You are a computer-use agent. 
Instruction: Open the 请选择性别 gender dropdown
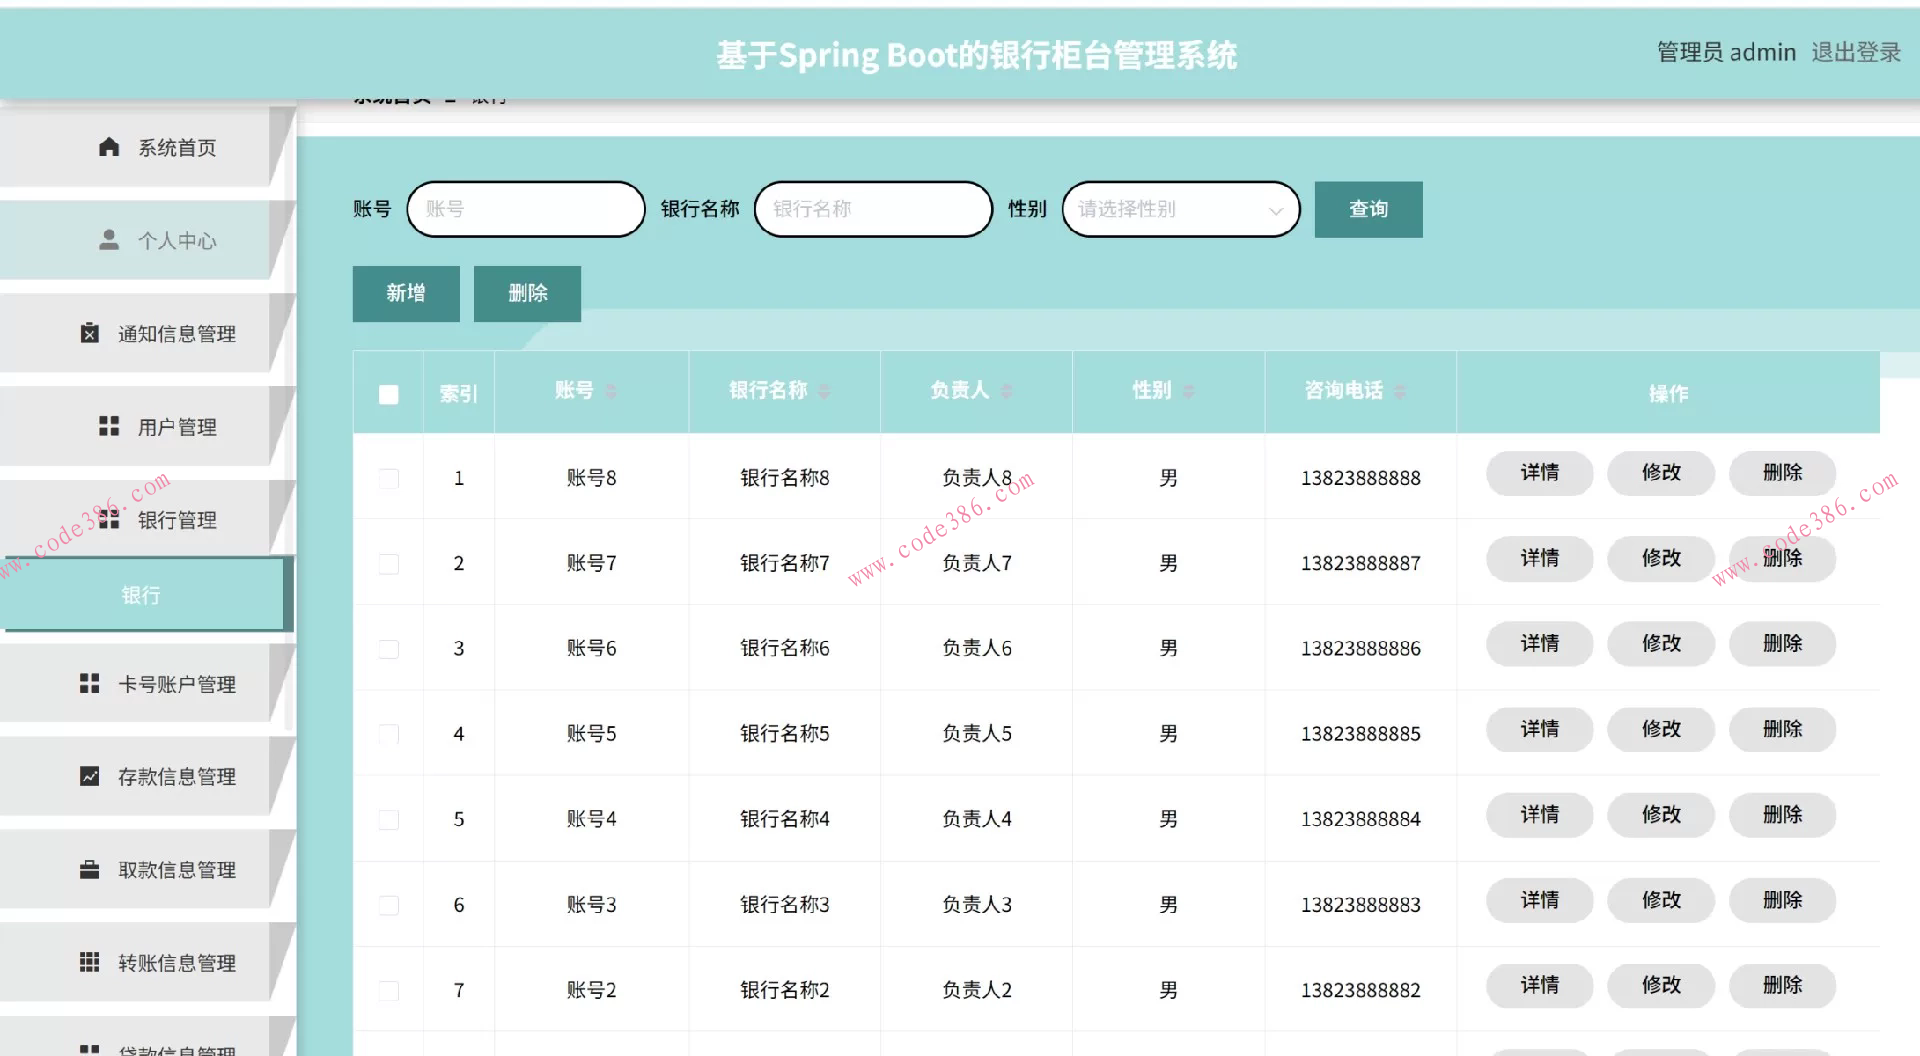pyautogui.click(x=1180, y=209)
